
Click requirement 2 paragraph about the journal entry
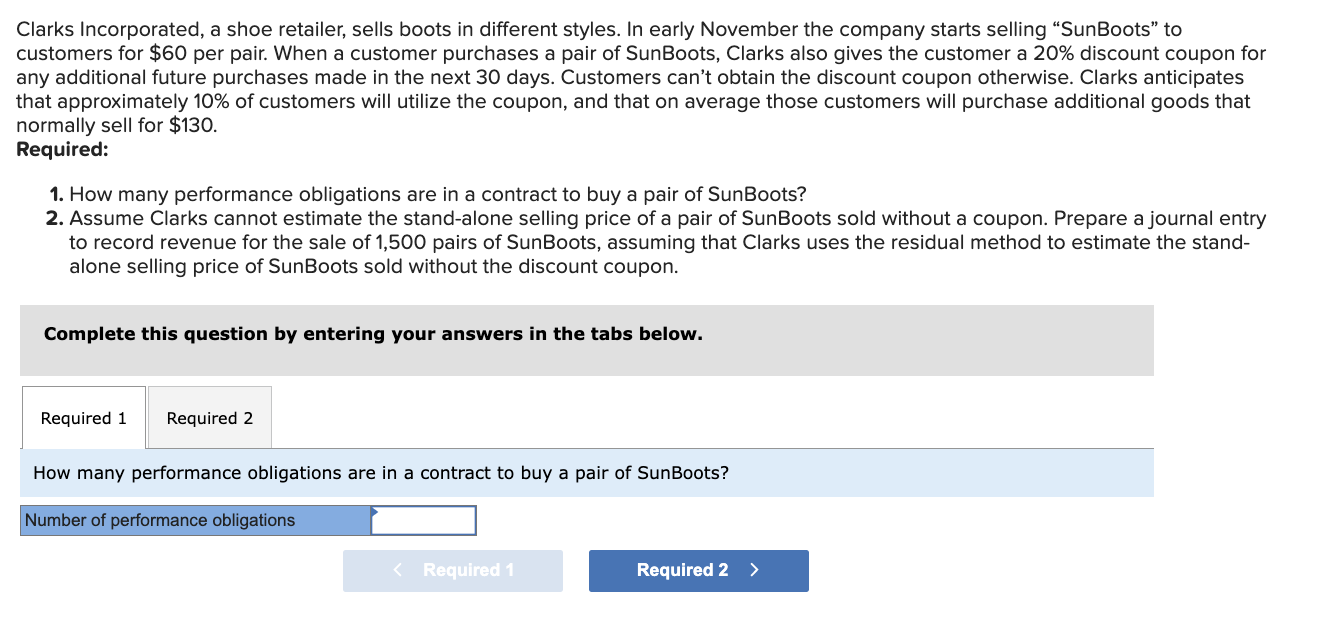click(667, 243)
